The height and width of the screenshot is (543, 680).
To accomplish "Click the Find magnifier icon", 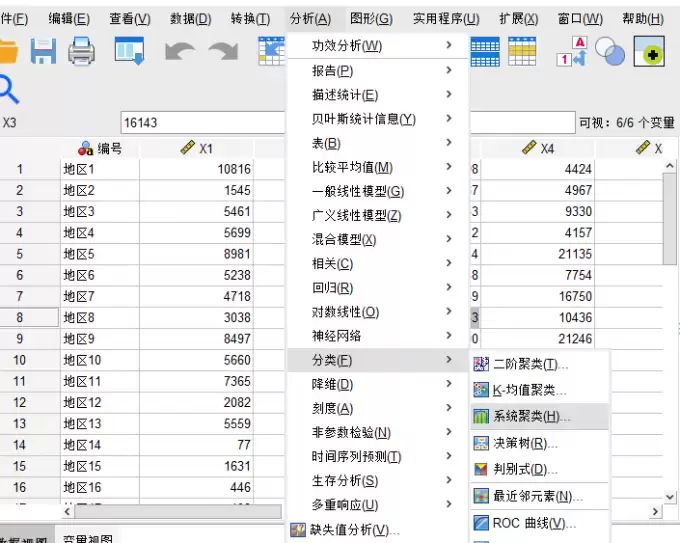I will pos(9,89).
